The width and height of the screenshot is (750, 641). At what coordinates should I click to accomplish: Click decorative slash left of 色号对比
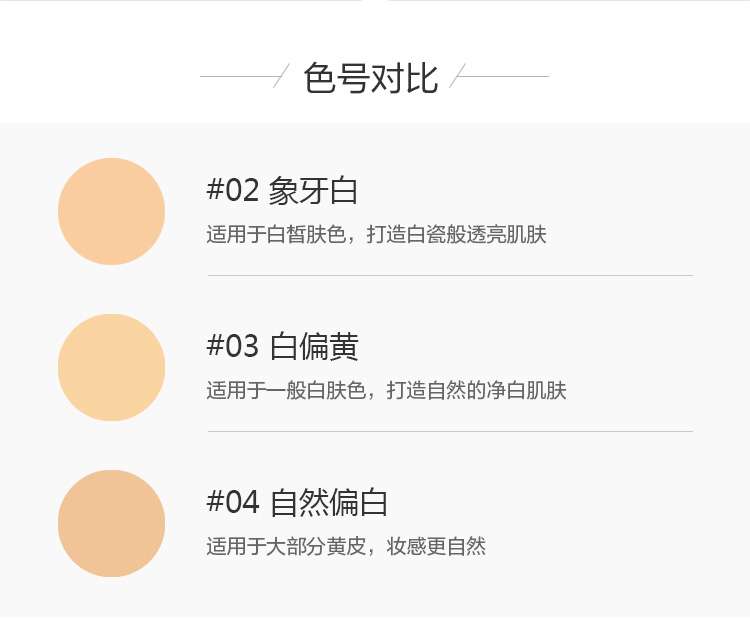pos(281,76)
